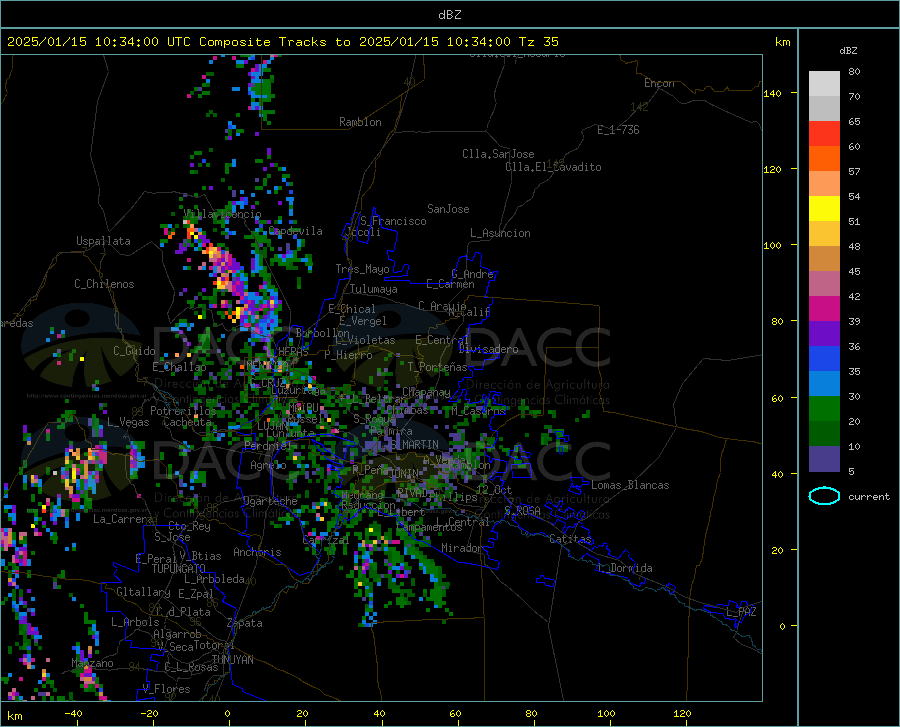Click the 'TUNUYAN' map label

pos(232,660)
